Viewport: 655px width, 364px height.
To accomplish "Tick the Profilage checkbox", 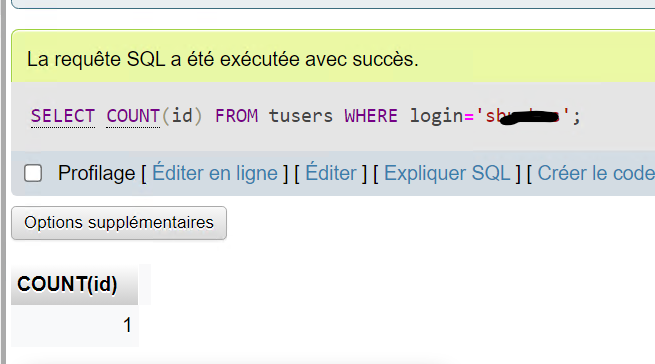I will point(33,173).
